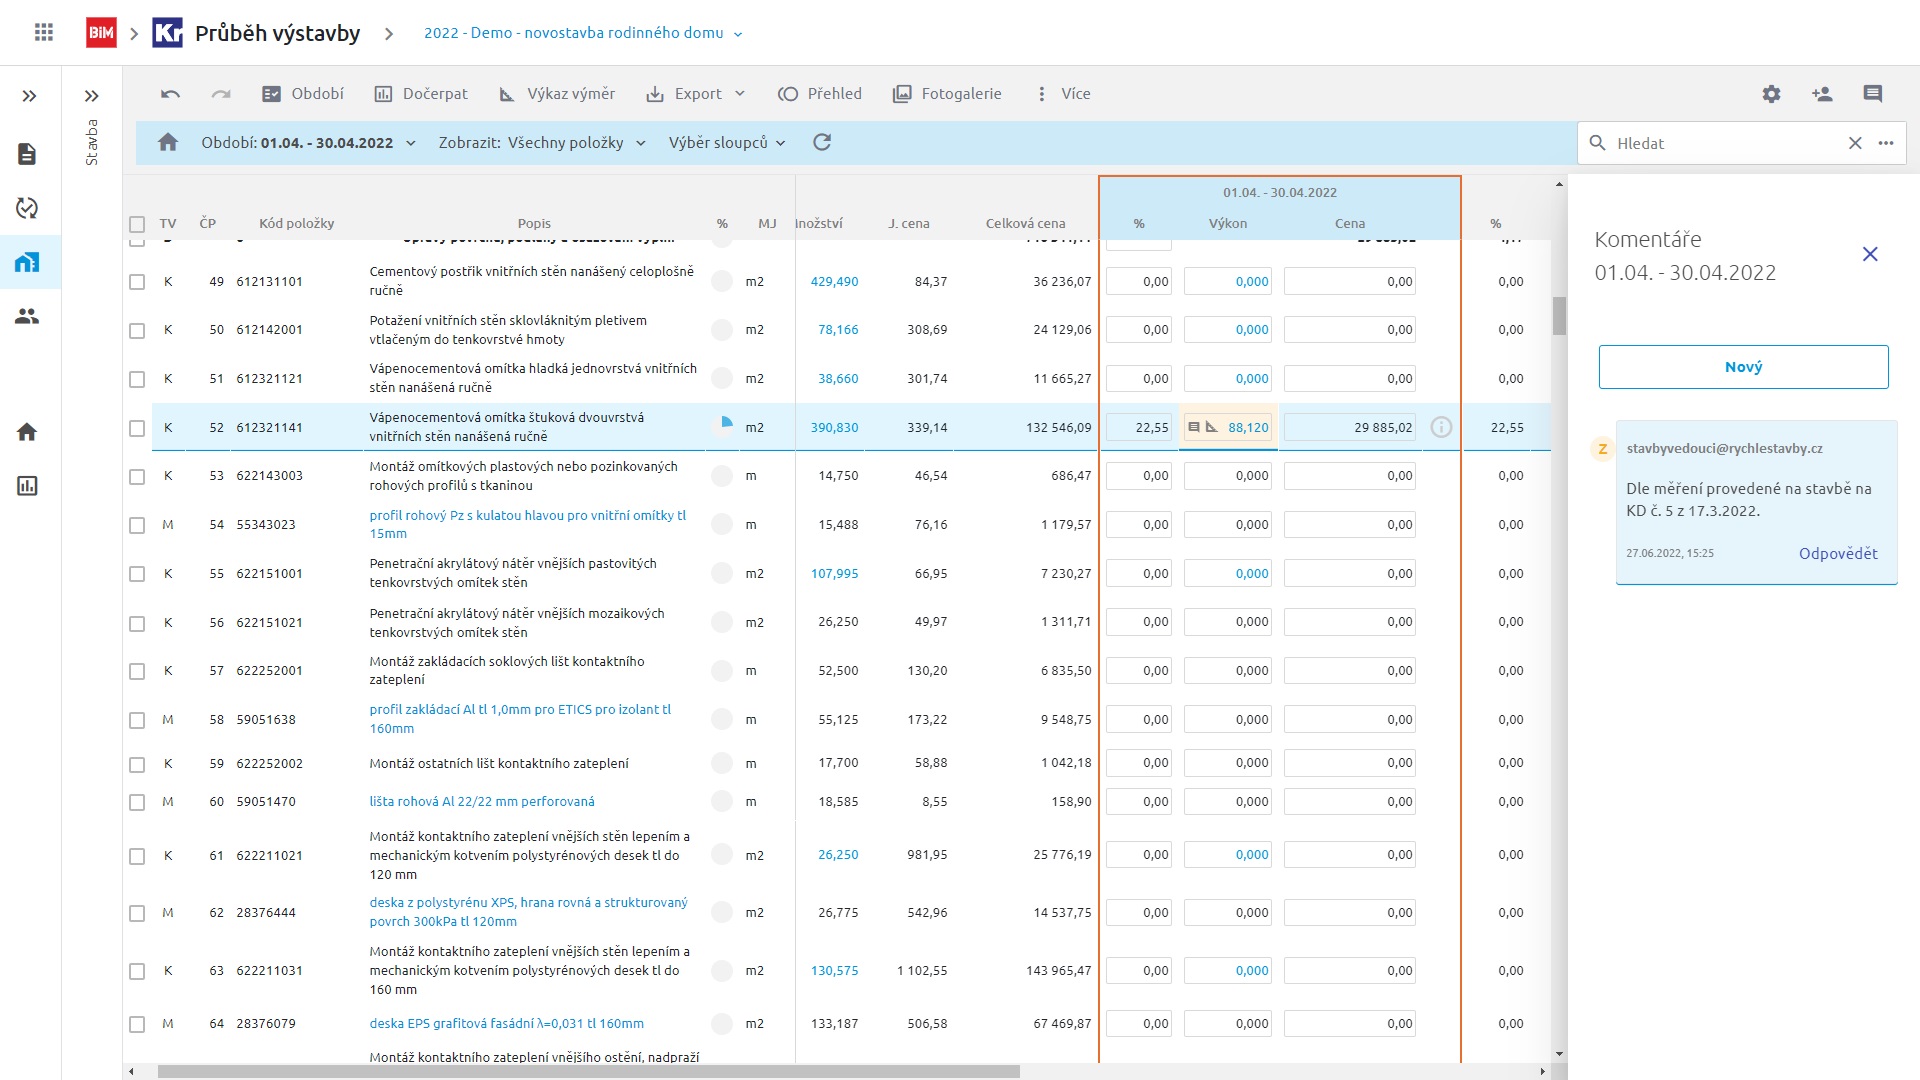This screenshot has width=1920, height=1080.
Task: Open the Zobrazit: Všechny položky dropdown
Action: (x=542, y=143)
